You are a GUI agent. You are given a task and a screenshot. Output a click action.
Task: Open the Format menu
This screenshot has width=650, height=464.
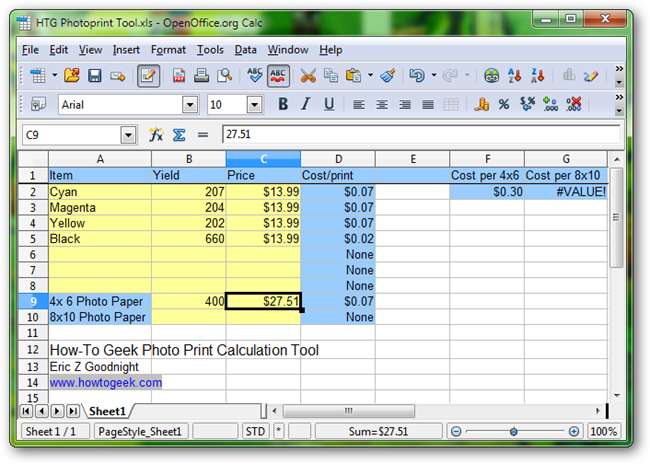168,49
